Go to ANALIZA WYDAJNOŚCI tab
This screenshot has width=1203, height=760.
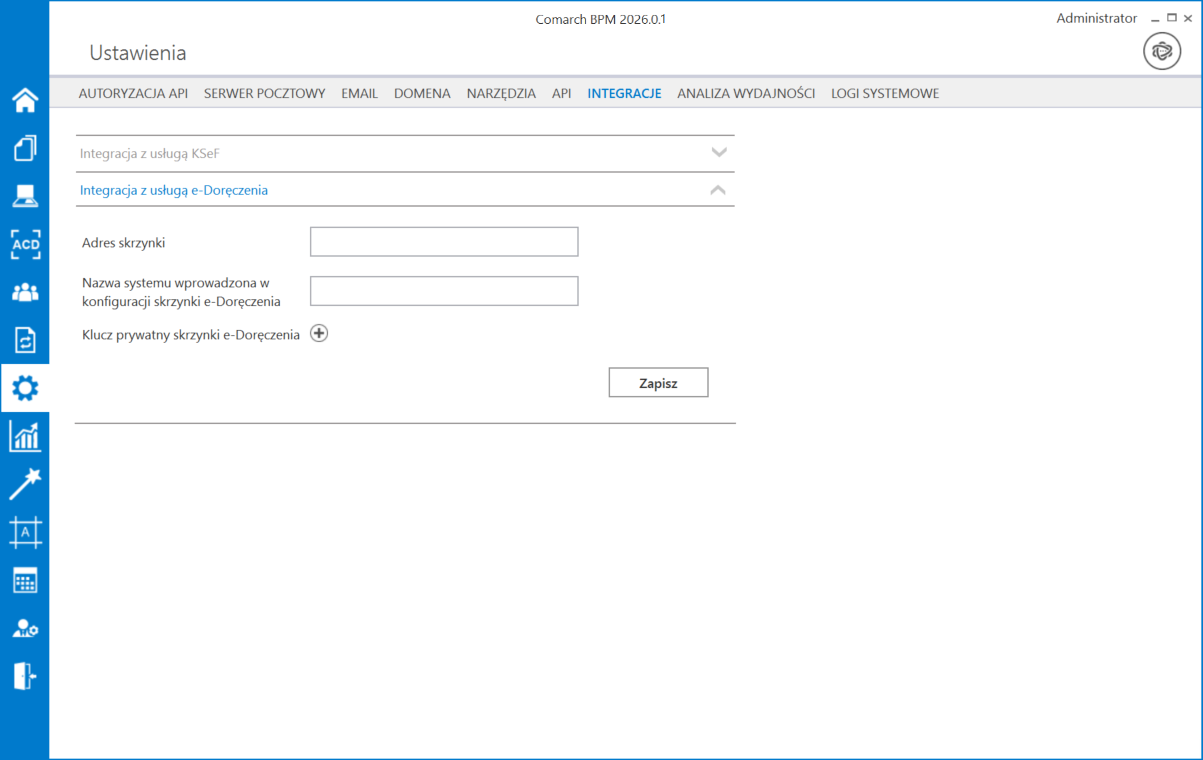(745, 93)
